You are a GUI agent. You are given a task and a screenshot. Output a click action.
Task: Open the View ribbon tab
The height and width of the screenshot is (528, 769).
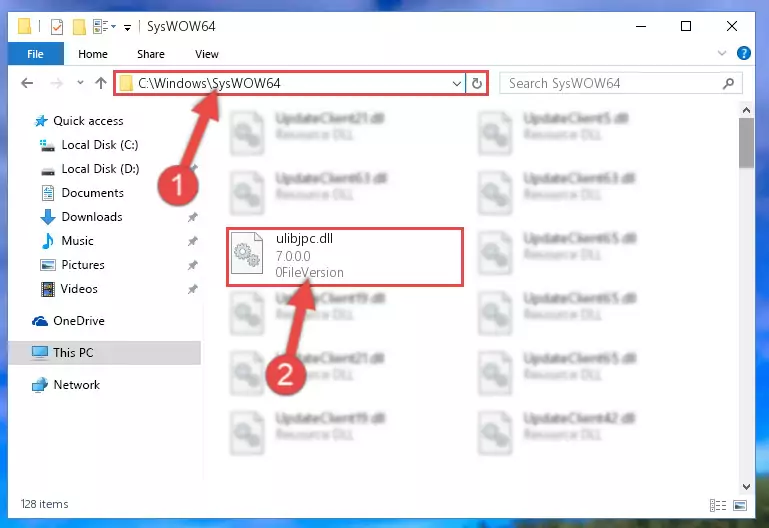tap(206, 54)
